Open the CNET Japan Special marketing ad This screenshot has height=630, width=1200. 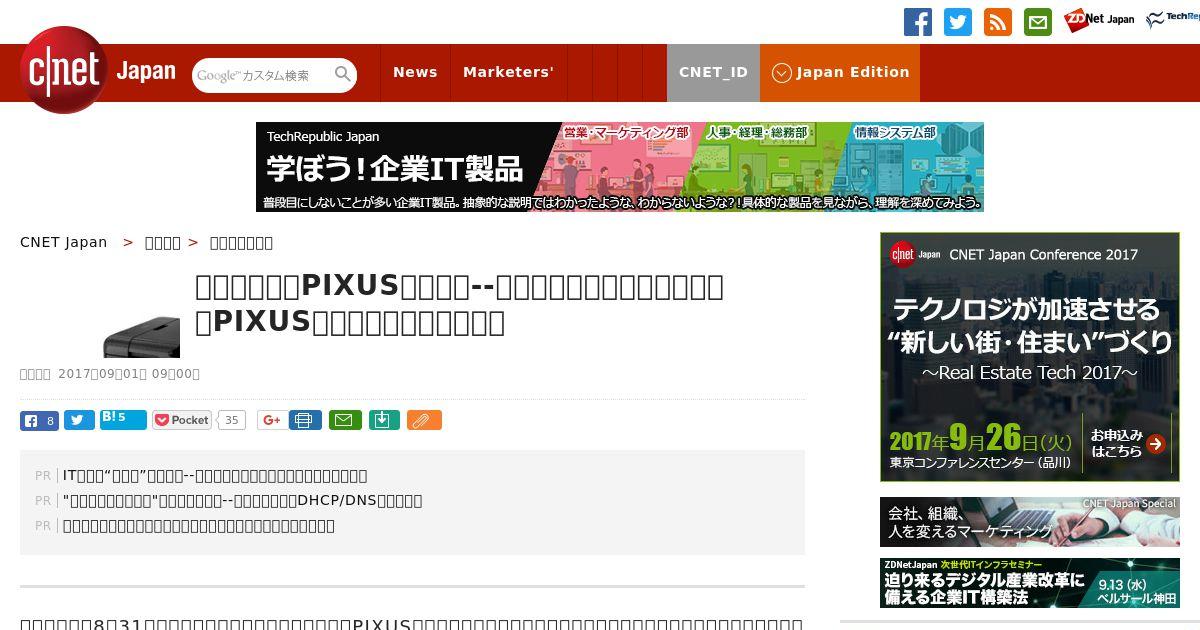pos(1030,522)
